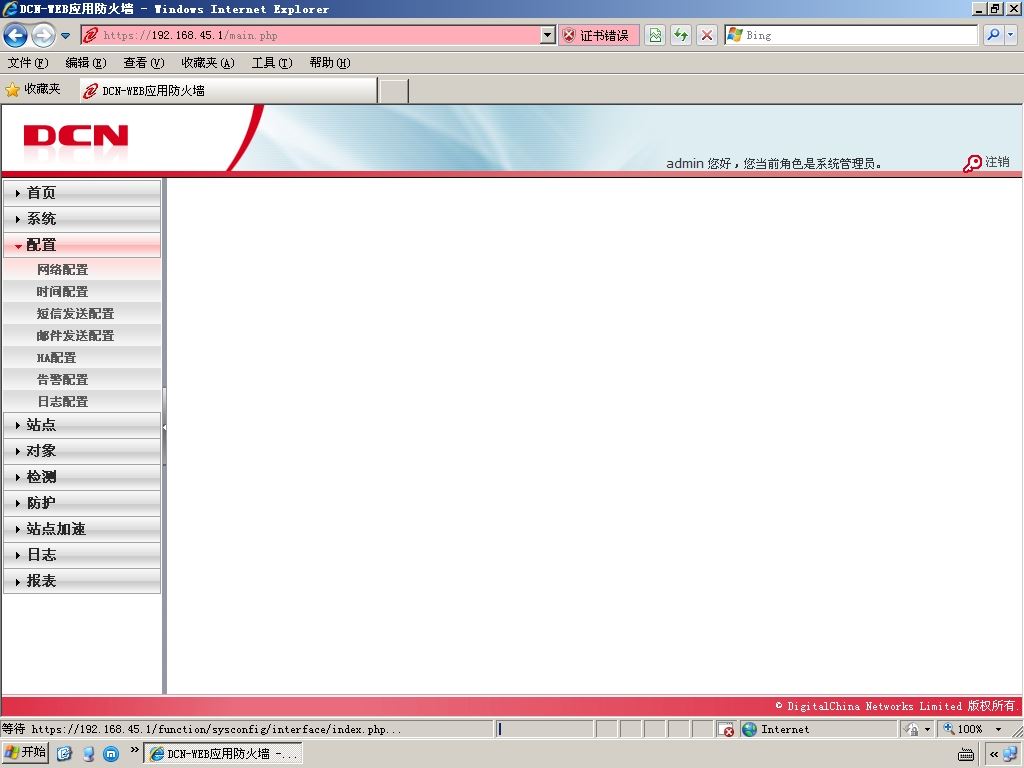Stop loading with the red X icon
Screen dimensions: 1024x768
pos(706,35)
